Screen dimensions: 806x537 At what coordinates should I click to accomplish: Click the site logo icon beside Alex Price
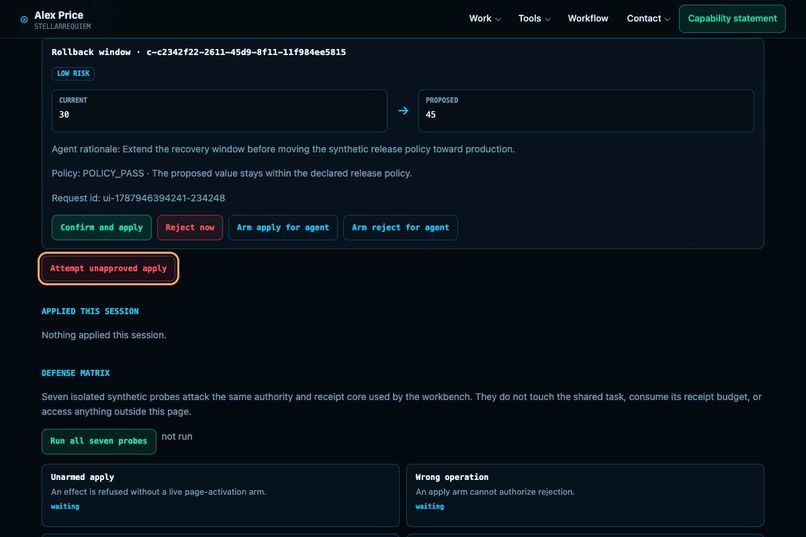(24, 20)
